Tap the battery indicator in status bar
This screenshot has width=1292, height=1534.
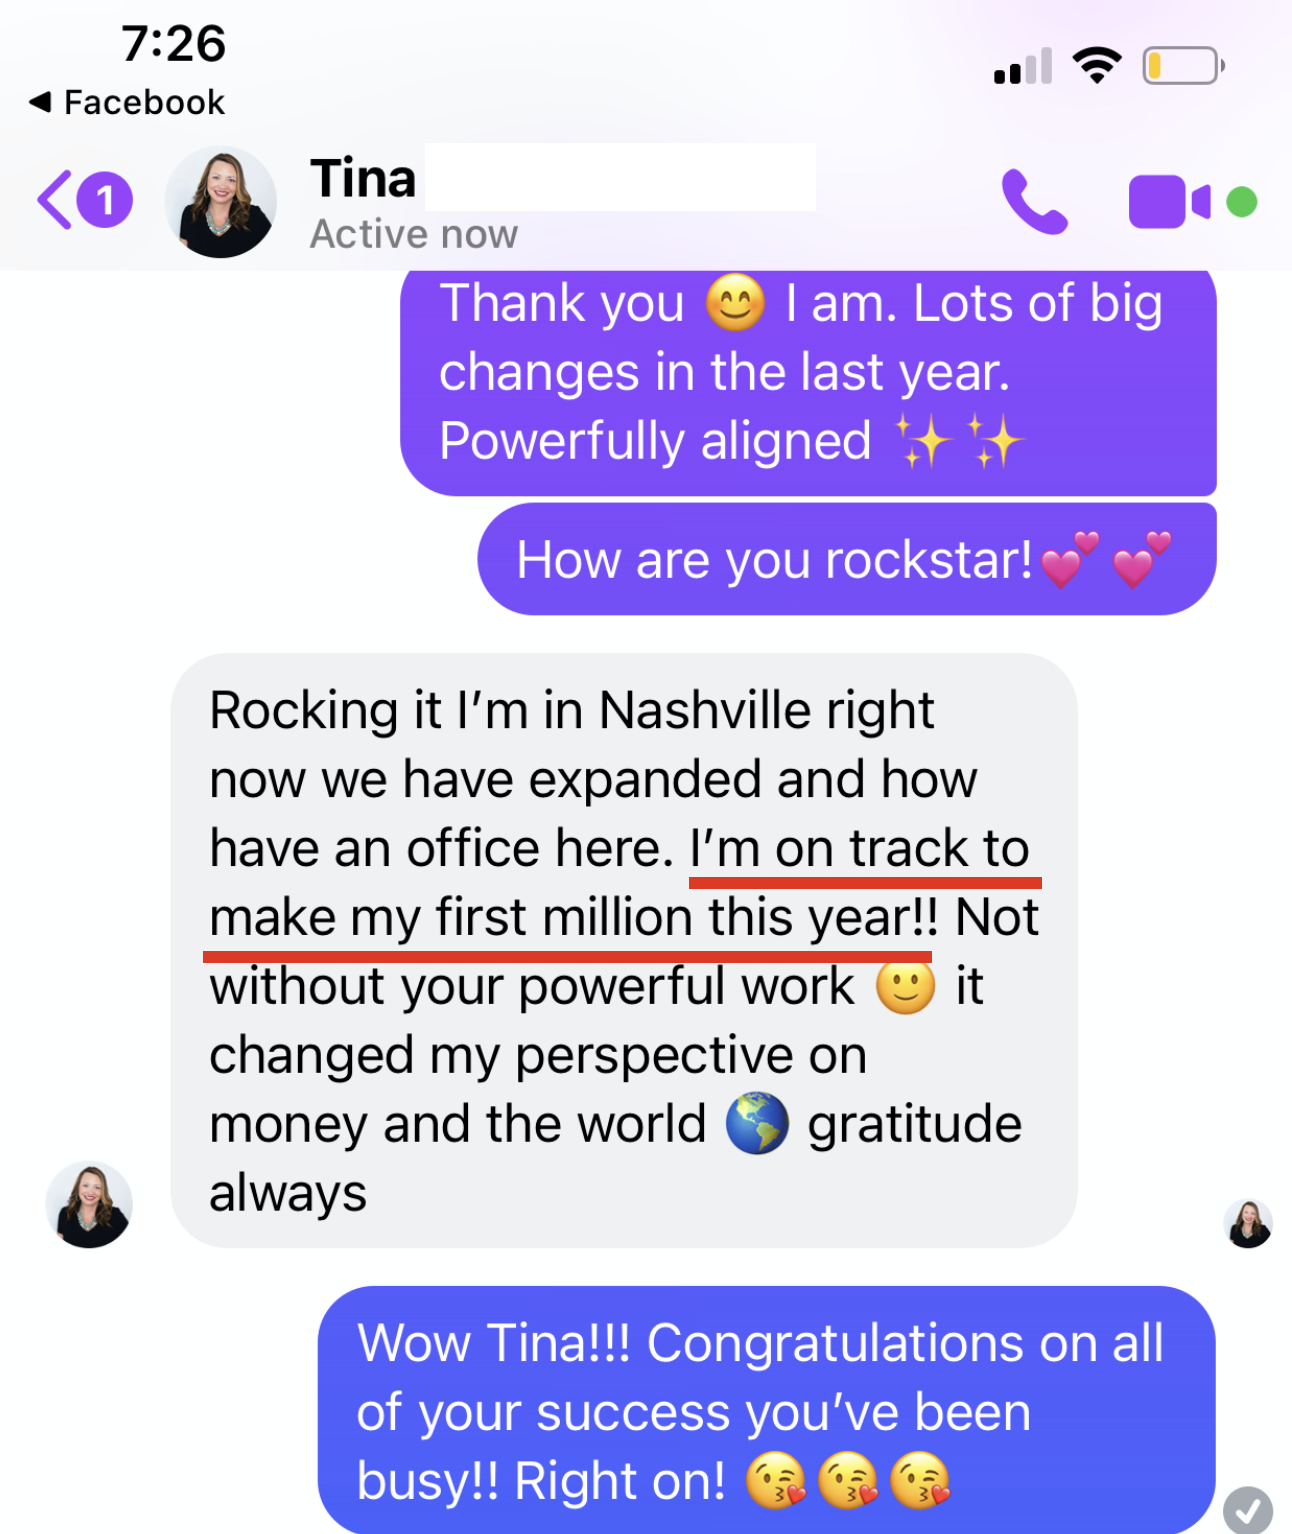tap(1184, 66)
